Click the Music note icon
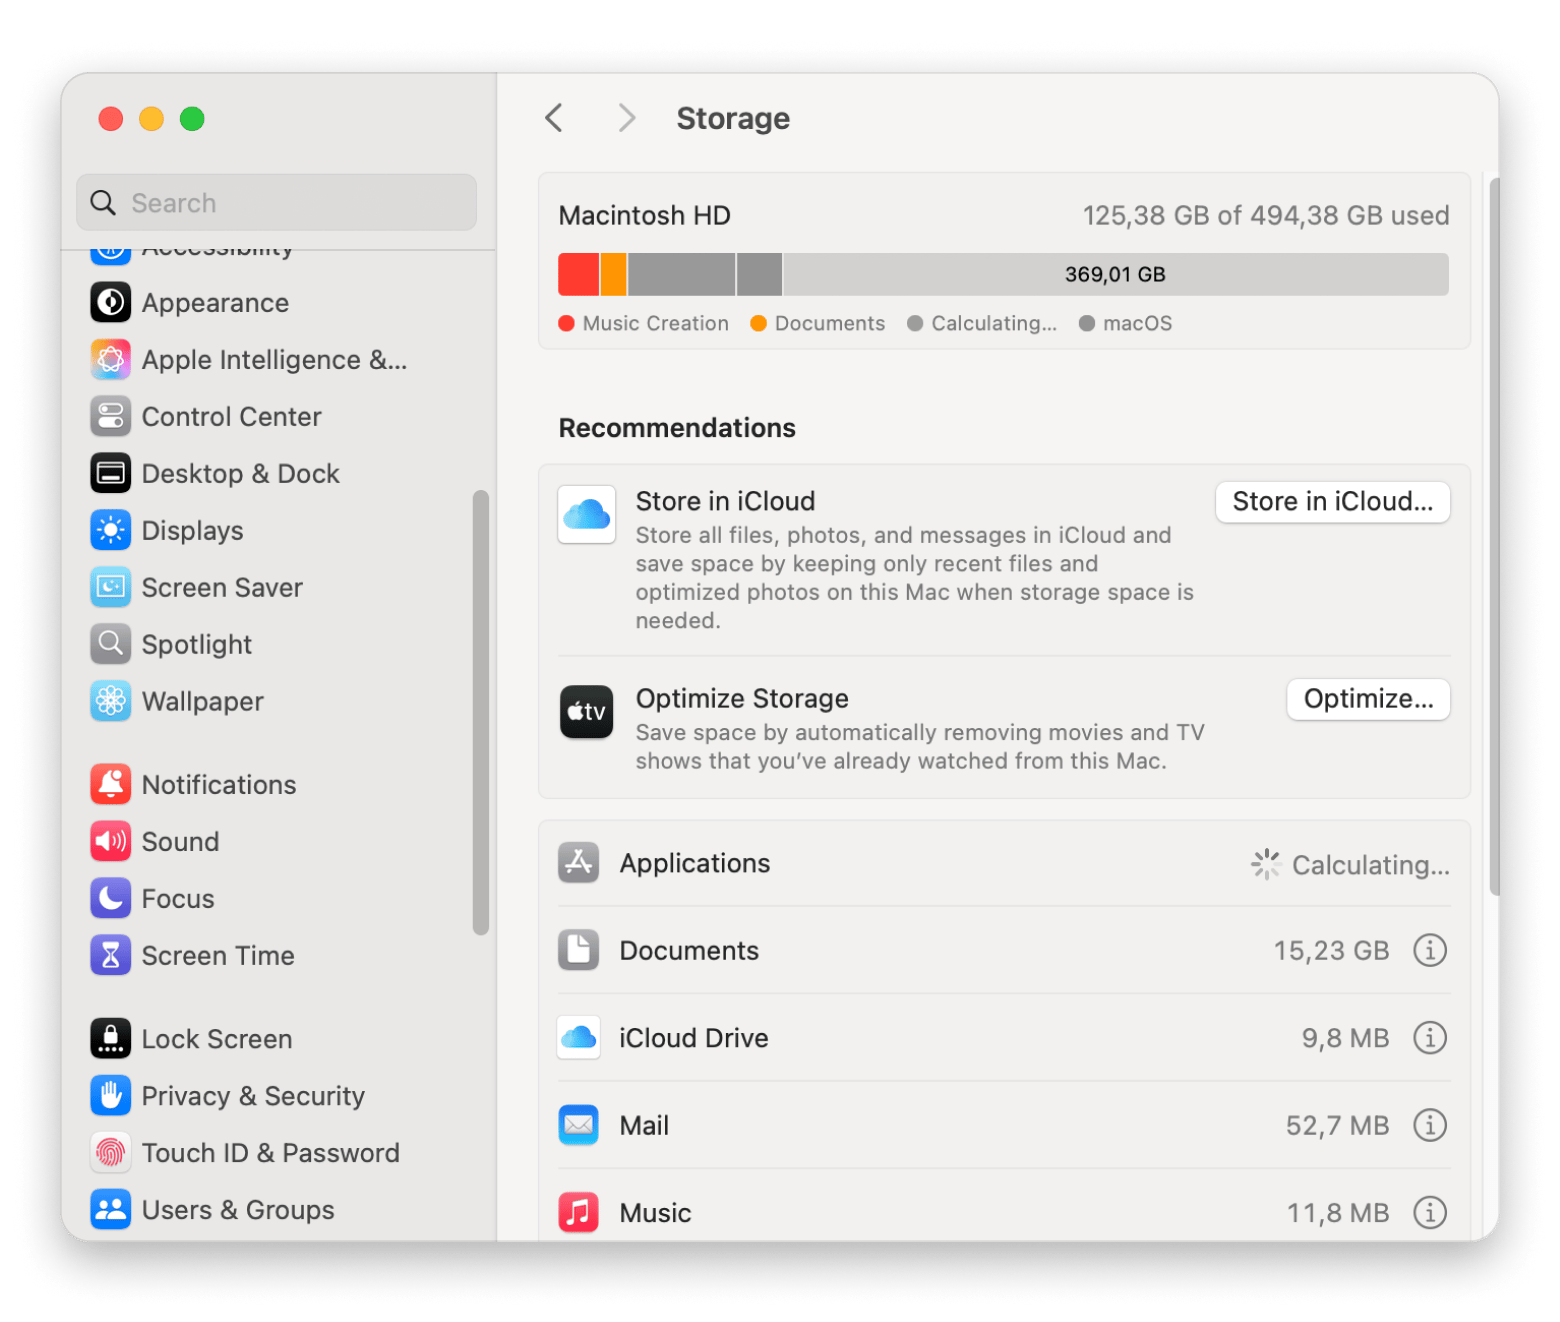Image resolution: width=1560 pixels, height=1322 pixels. tap(579, 1212)
